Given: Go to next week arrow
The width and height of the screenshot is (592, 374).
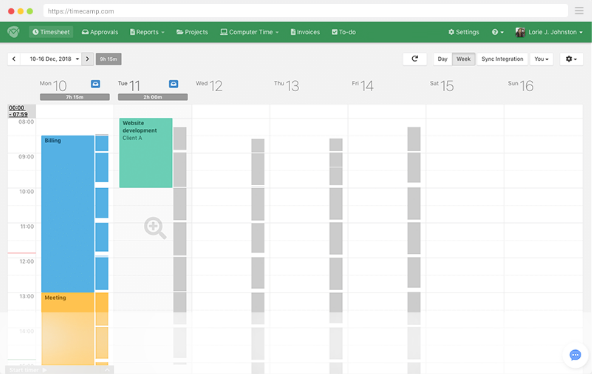Looking at the screenshot, I should click(x=87, y=59).
